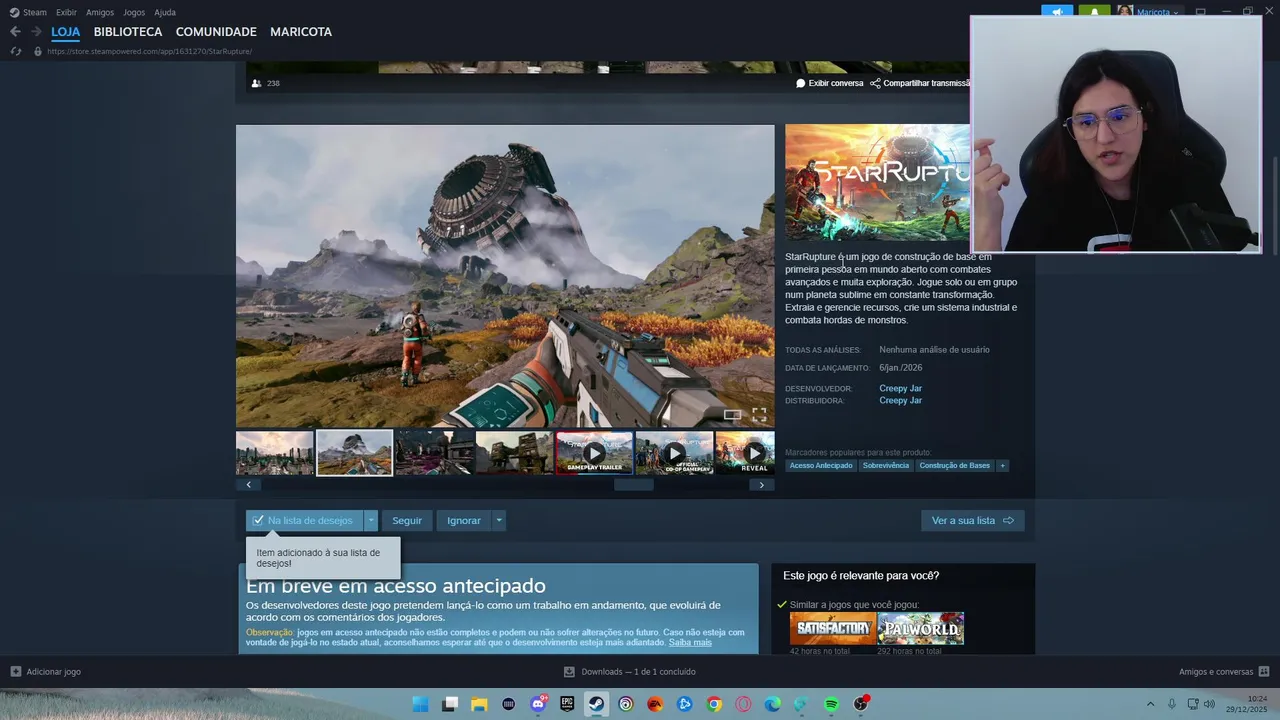This screenshot has height=720, width=1280.
Task: Go forward with the right arrow navigation button
Action: pos(36,32)
